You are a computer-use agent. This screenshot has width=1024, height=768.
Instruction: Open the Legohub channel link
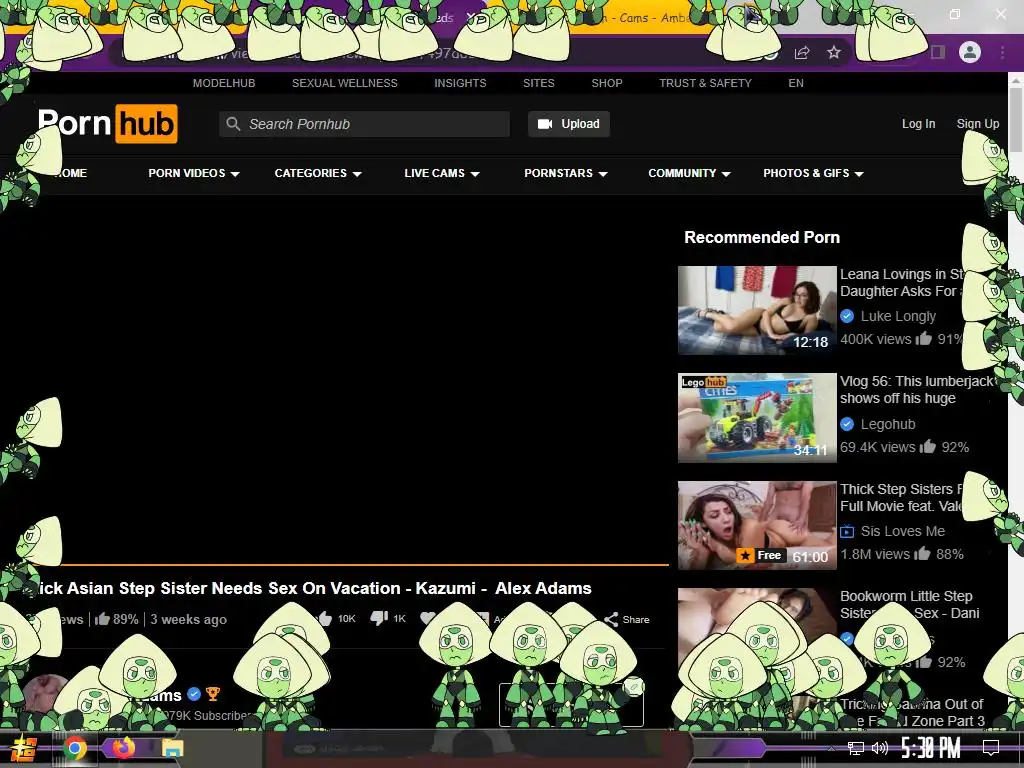coord(888,424)
